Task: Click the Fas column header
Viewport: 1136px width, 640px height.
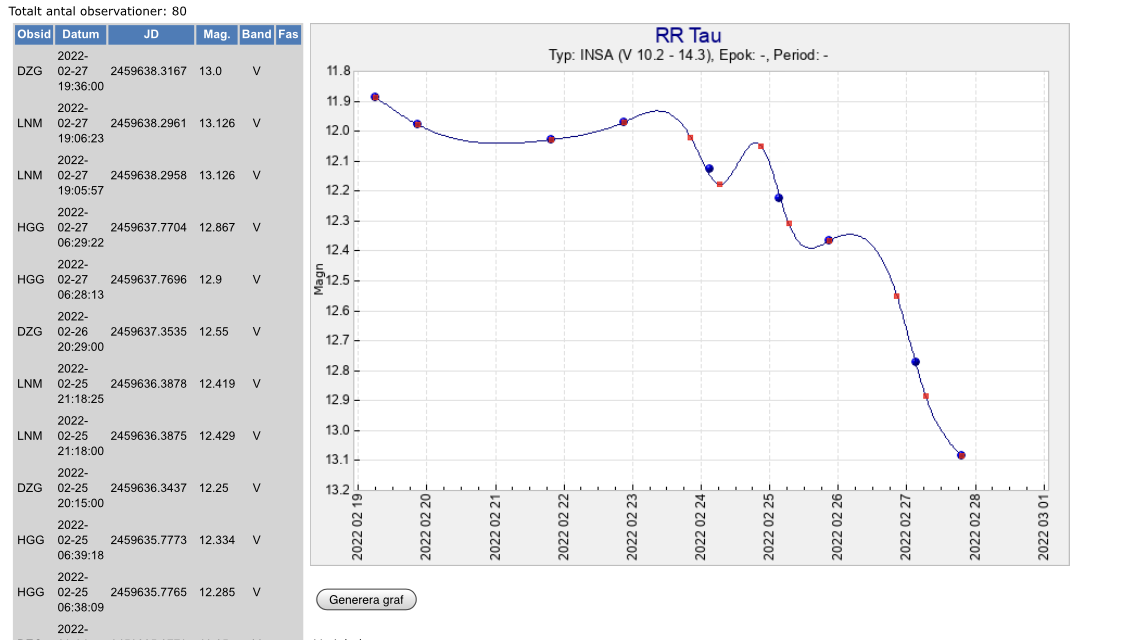Action: pos(288,34)
